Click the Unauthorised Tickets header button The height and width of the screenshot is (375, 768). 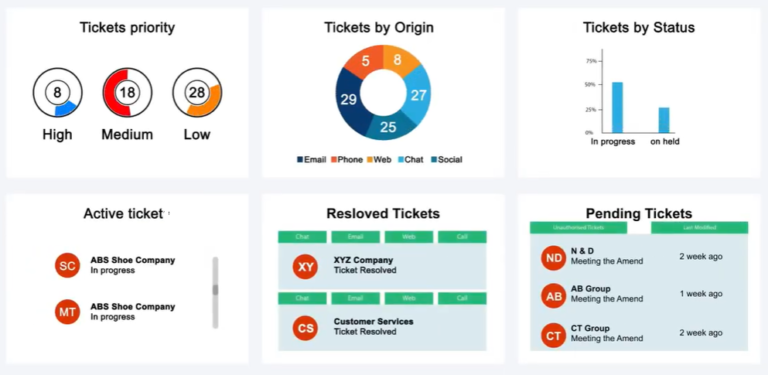tap(578, 228)
